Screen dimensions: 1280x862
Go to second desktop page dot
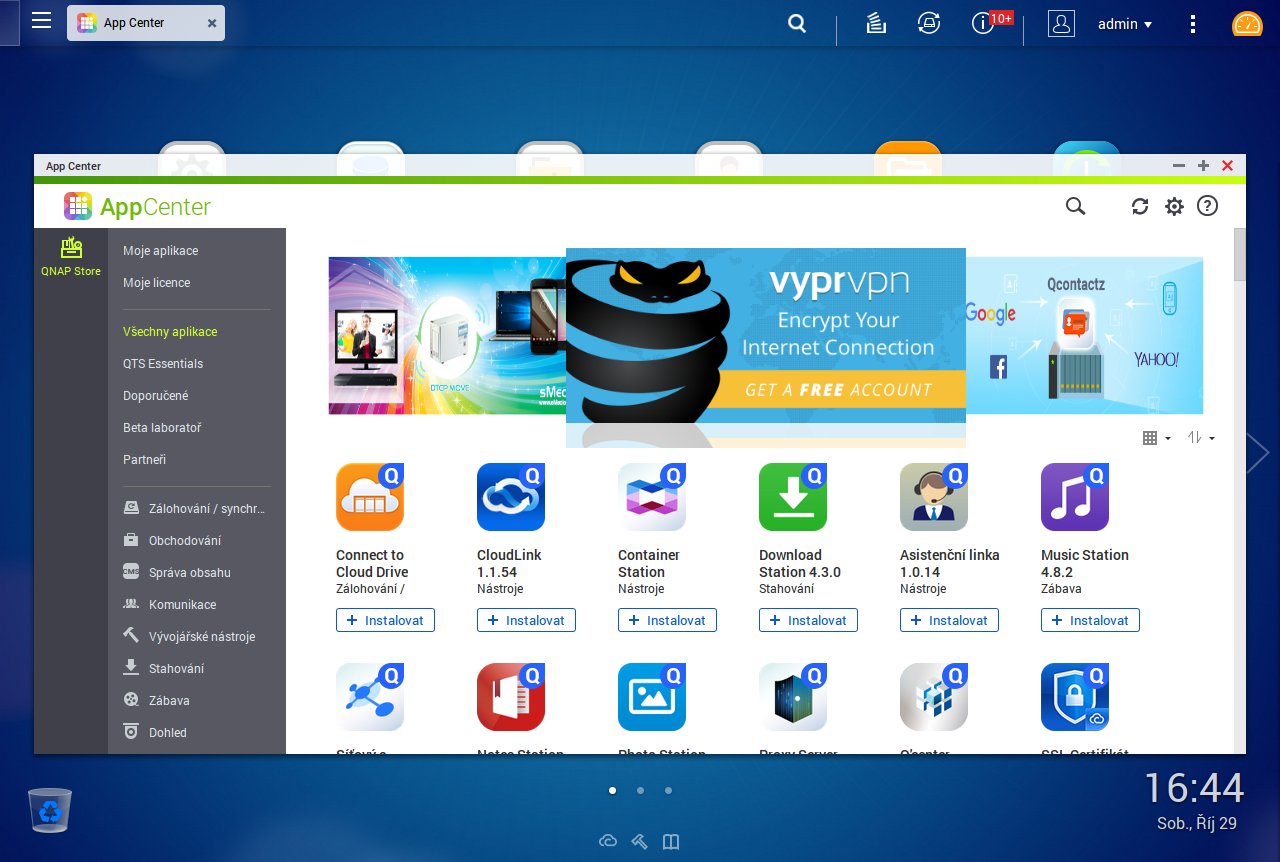point(640,790)
